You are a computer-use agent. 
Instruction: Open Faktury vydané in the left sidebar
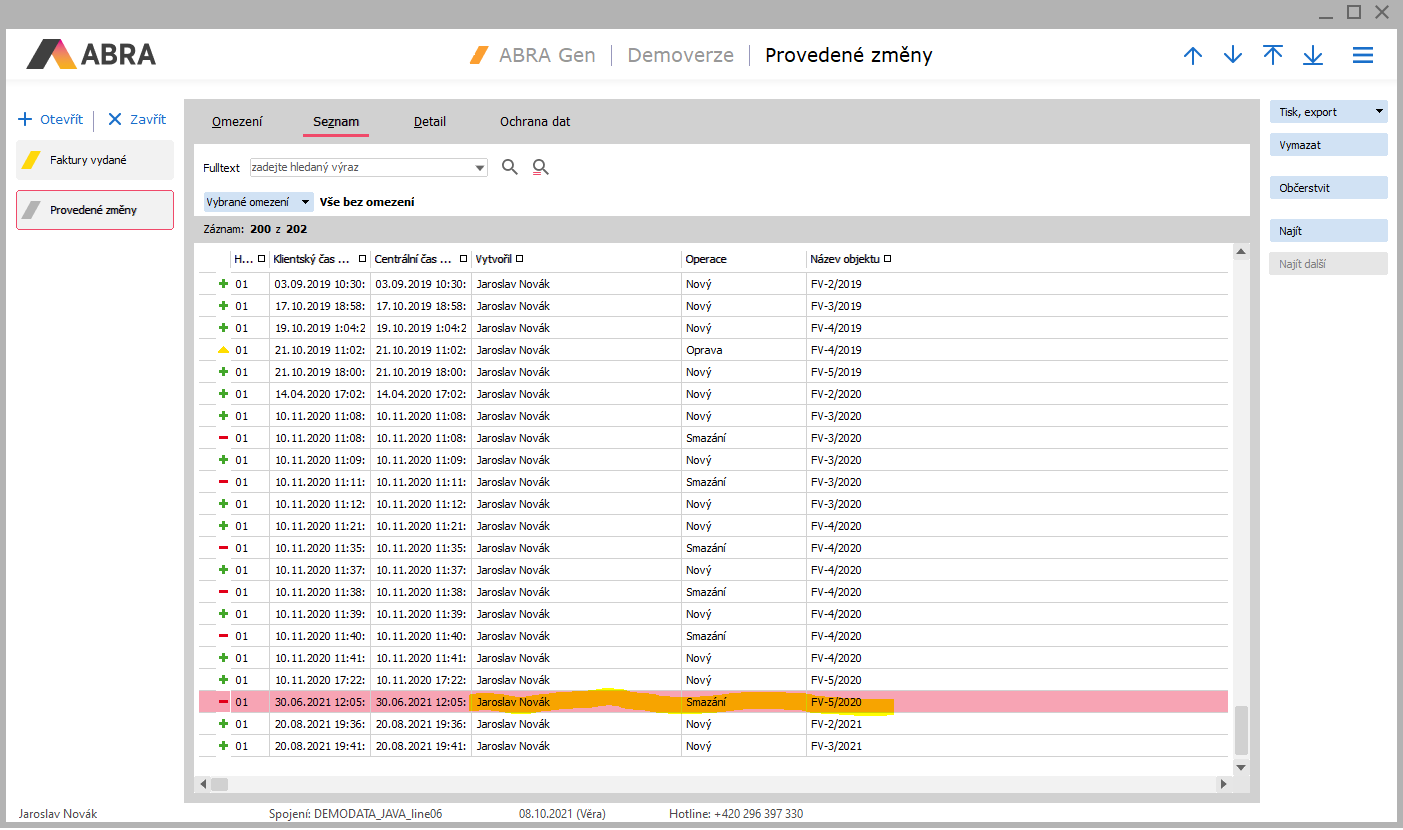pyautogui.click(x=95, y=160)
